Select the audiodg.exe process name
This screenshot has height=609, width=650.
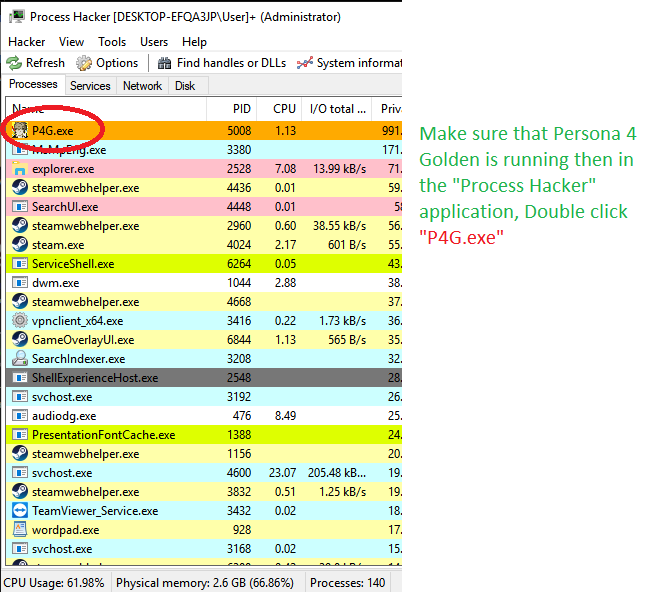pyautogui.click(x=64, y=416)
